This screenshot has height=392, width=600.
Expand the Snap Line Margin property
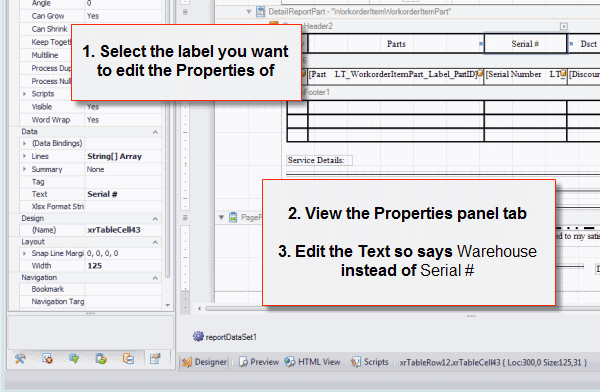point(24,253)
